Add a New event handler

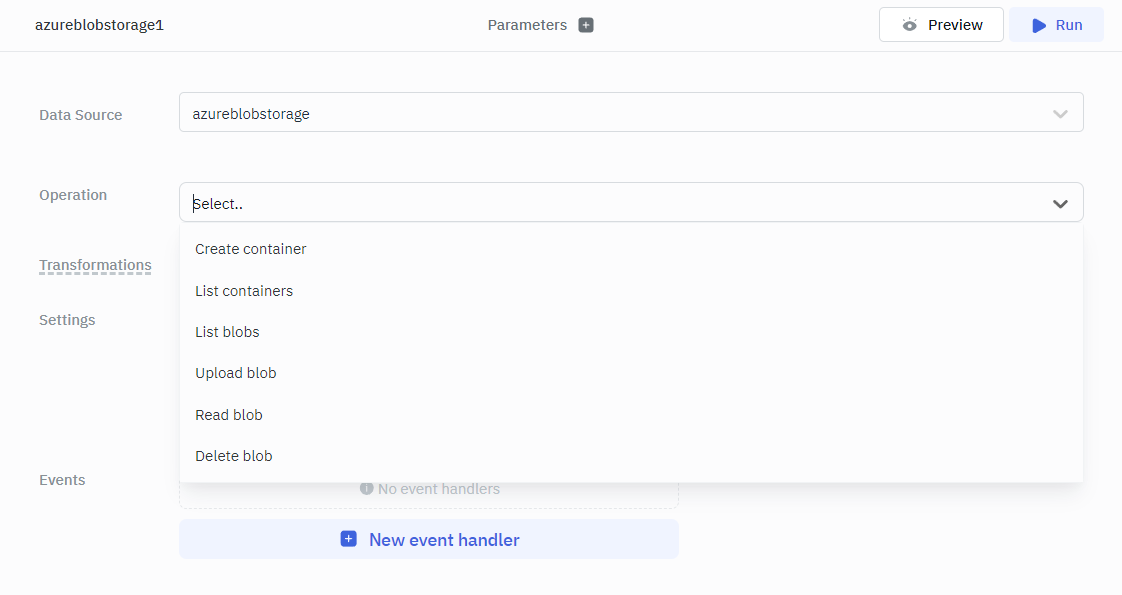(x=429, y=539)
